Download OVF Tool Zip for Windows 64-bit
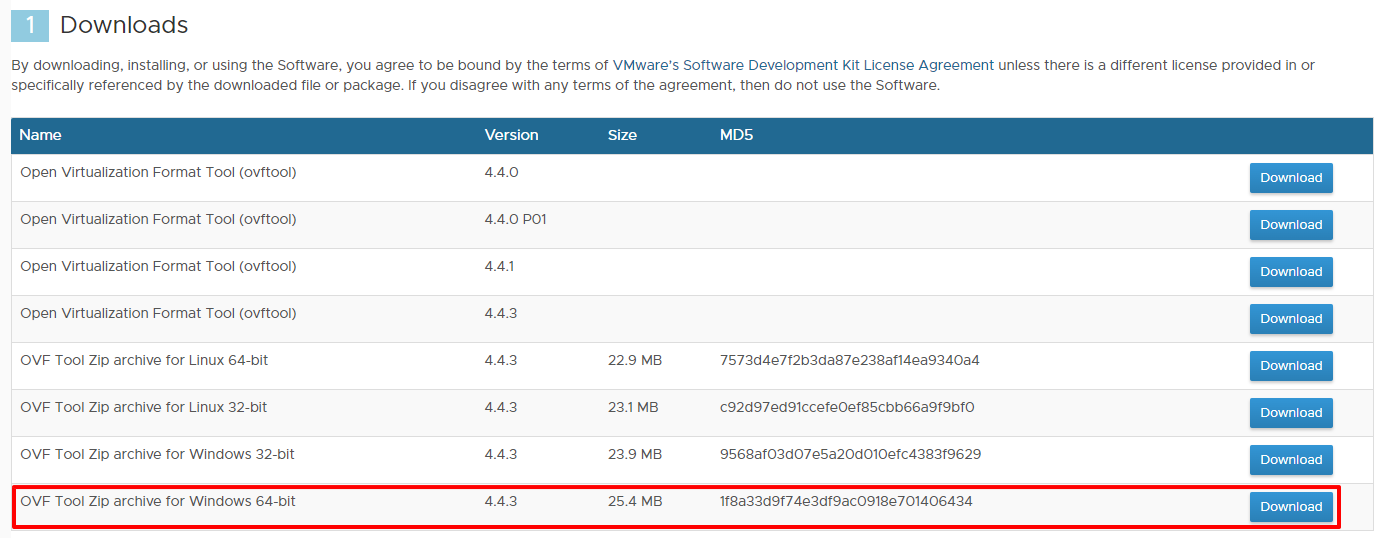This screenshot has height=538, width=1384. click(1291, 507)
